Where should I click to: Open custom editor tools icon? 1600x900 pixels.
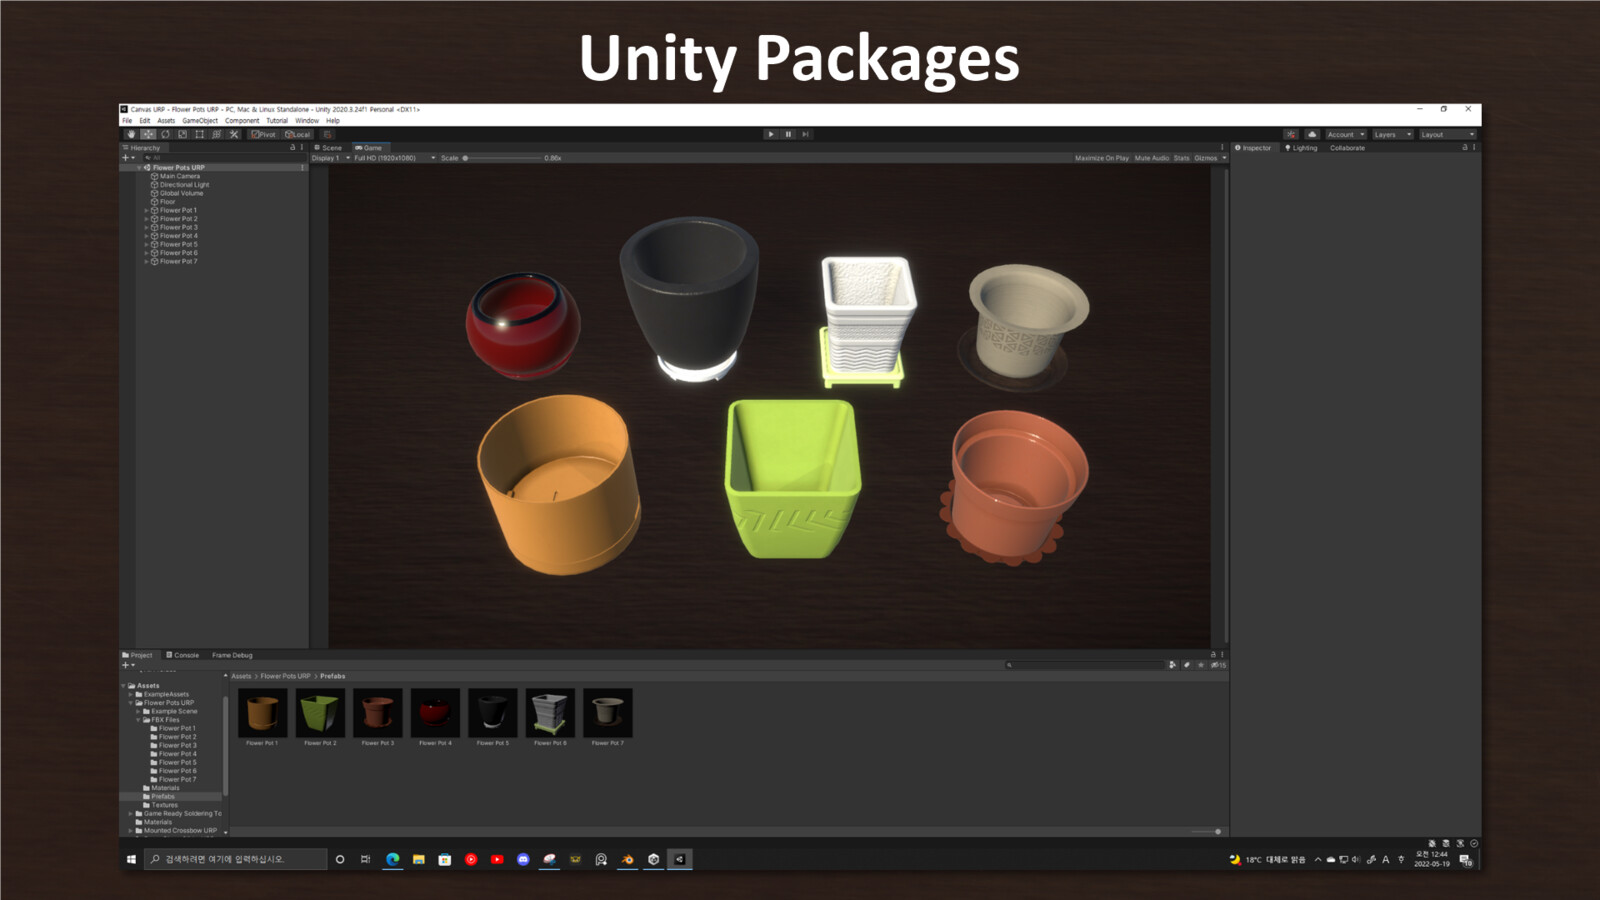point(233,134)
